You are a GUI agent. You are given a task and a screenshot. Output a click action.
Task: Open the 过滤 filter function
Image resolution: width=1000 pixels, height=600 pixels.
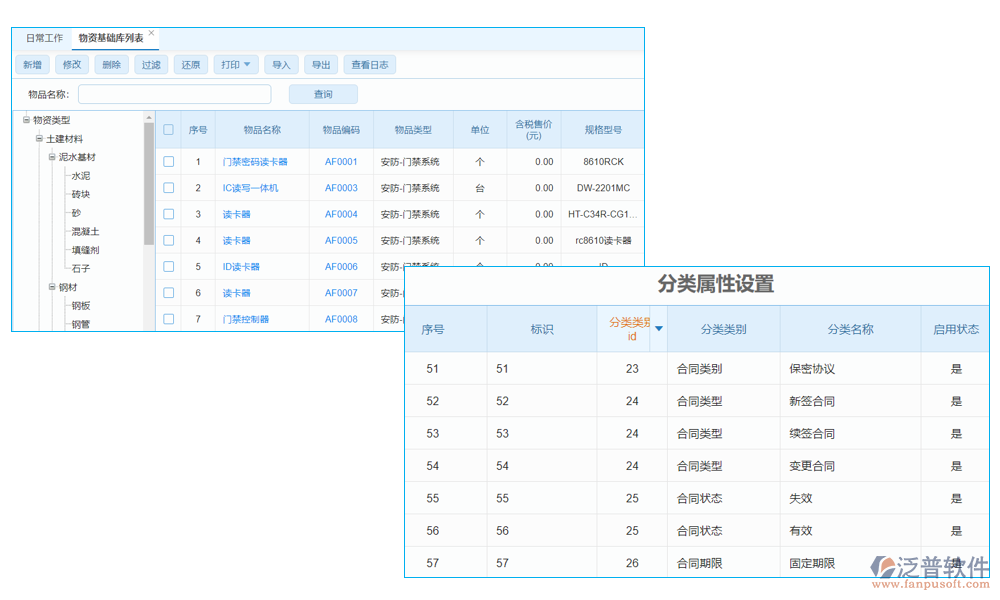[x=151, y=63]
